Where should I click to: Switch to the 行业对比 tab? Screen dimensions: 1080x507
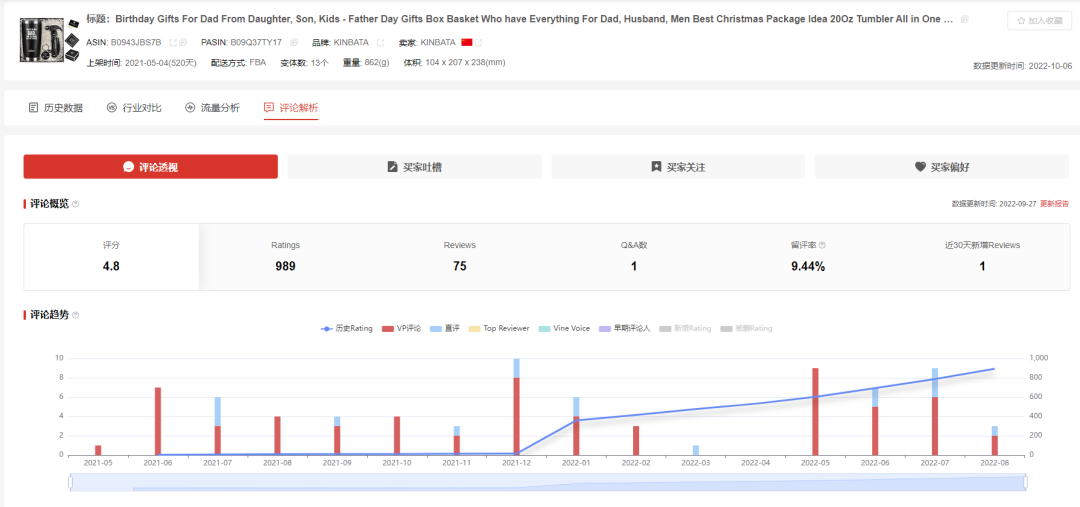(134, 107)
